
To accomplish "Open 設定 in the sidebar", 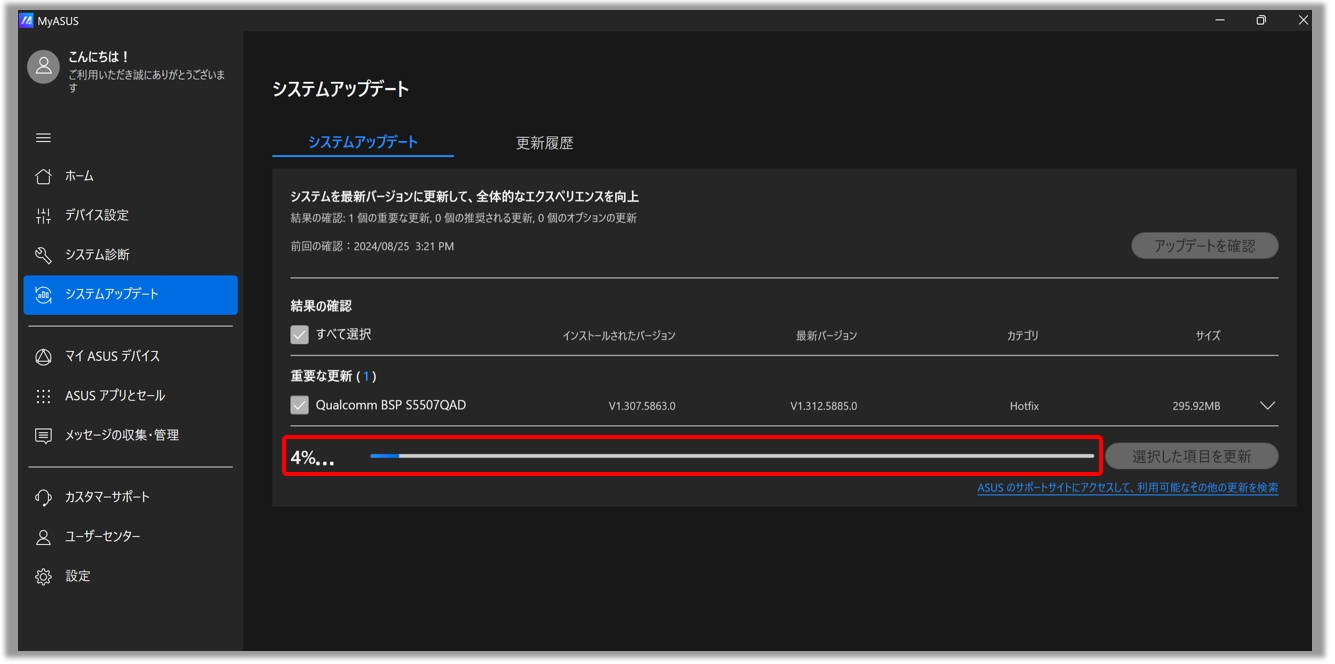I will tap(131, 577).
